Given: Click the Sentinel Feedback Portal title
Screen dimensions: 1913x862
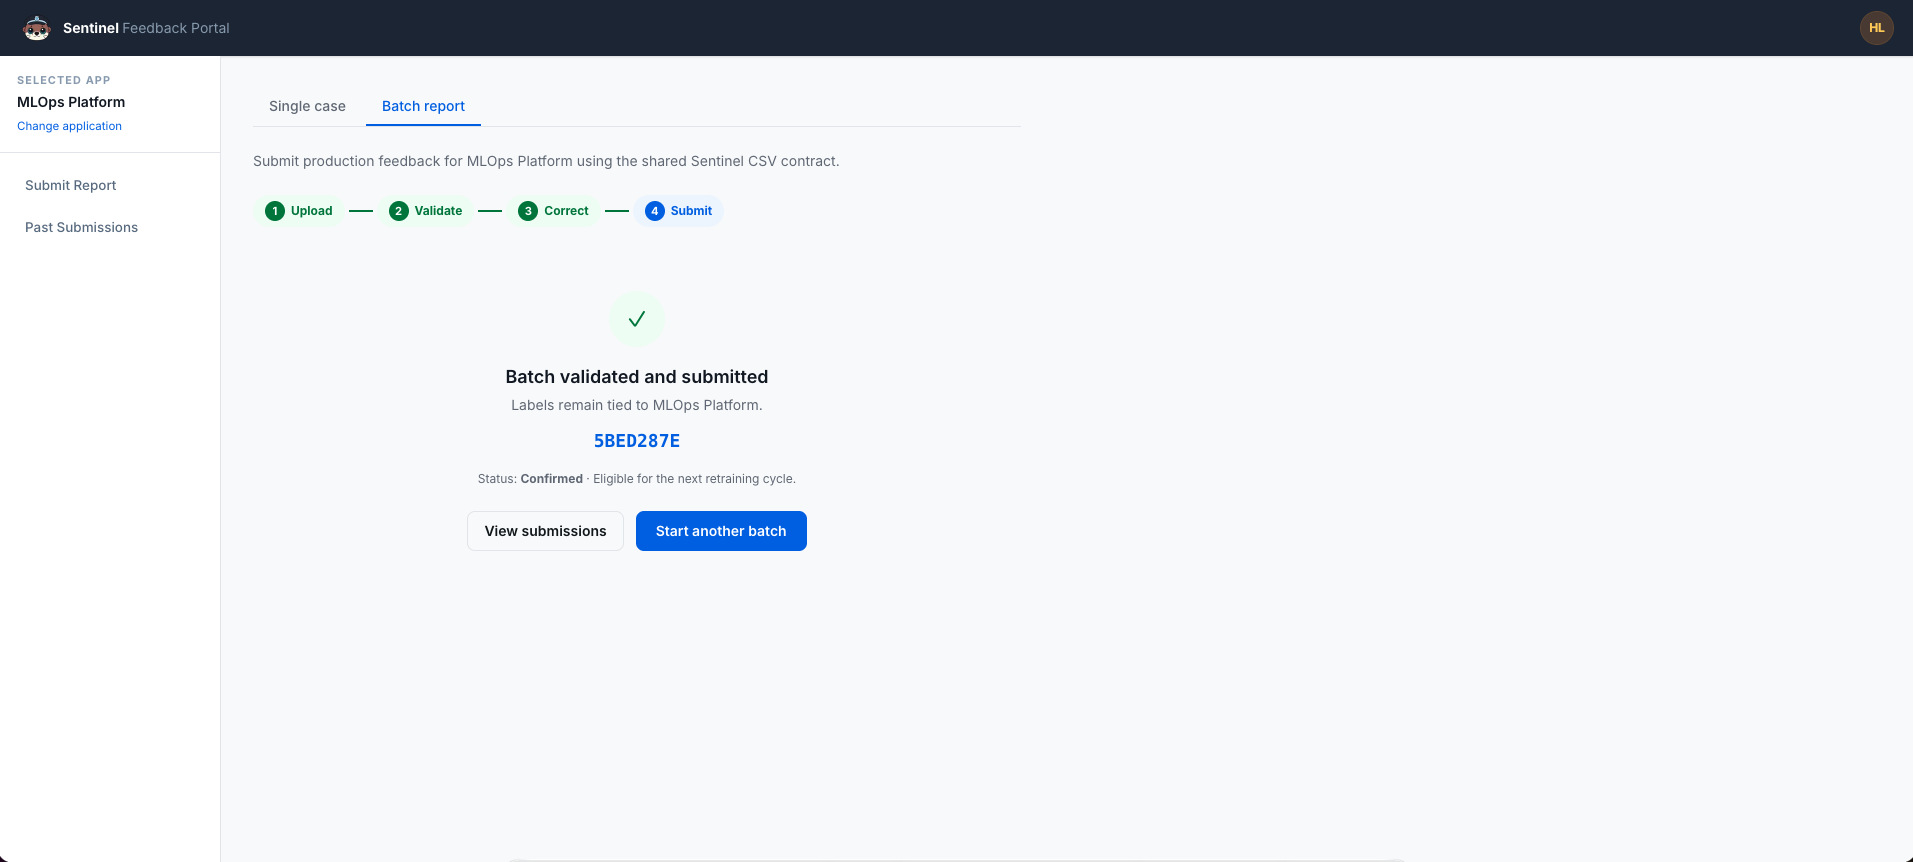Looking at the screenshot, I should tap(146, 28).
